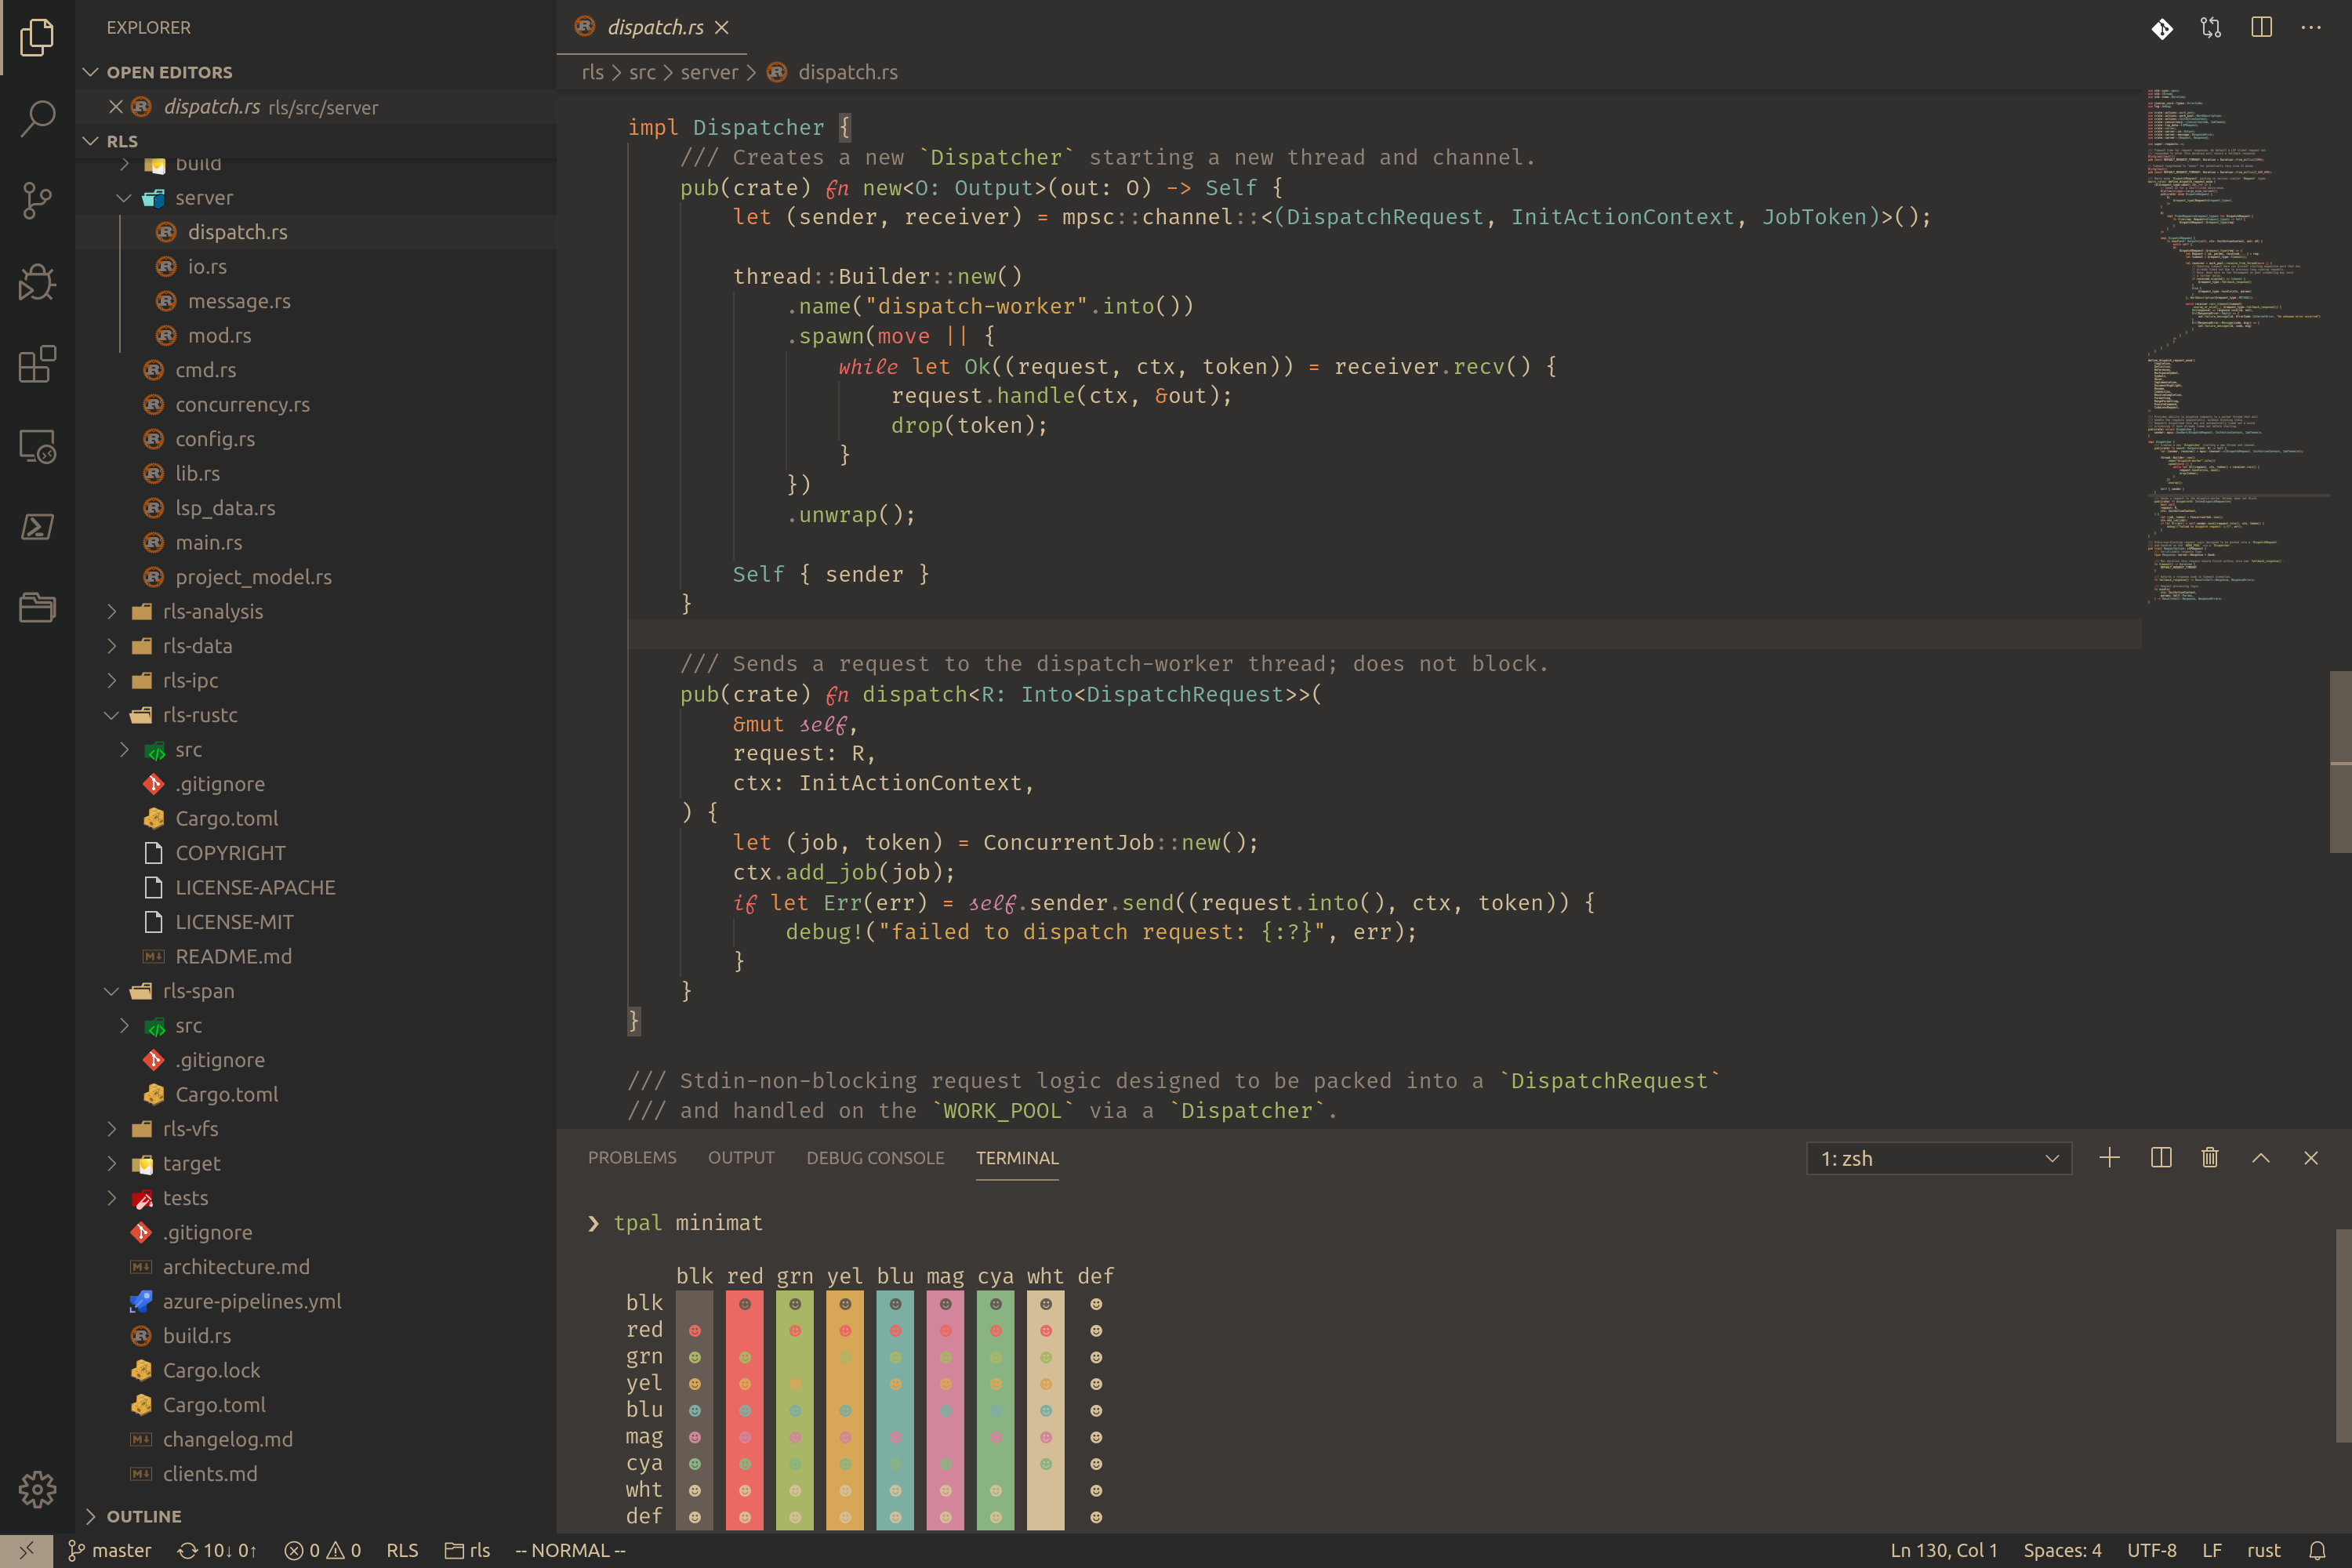The height and width of the screenshot is (1568, 2352).
Task: Switch to PROBLEMS tab
Action: 632,1156
